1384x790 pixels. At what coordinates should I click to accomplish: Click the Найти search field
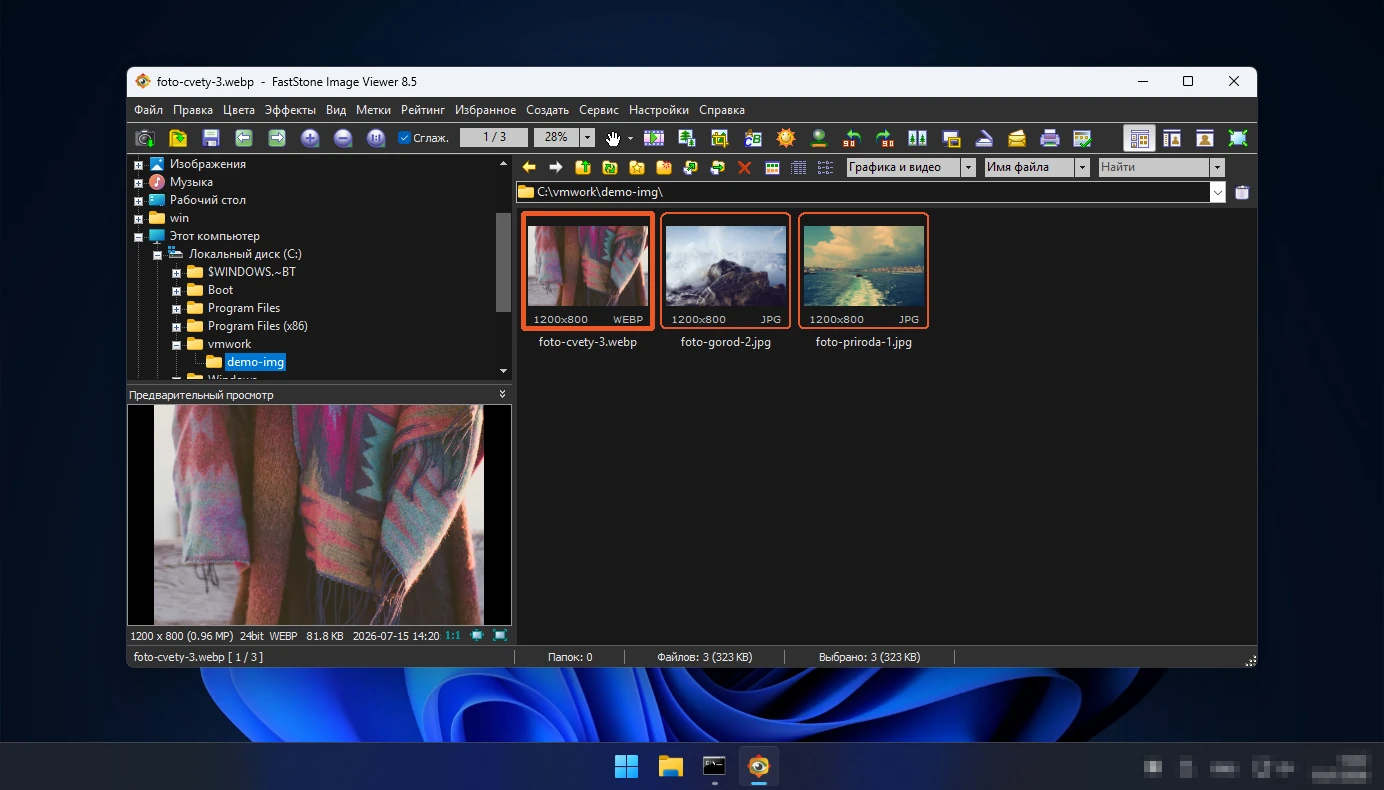click(1153, 167)
